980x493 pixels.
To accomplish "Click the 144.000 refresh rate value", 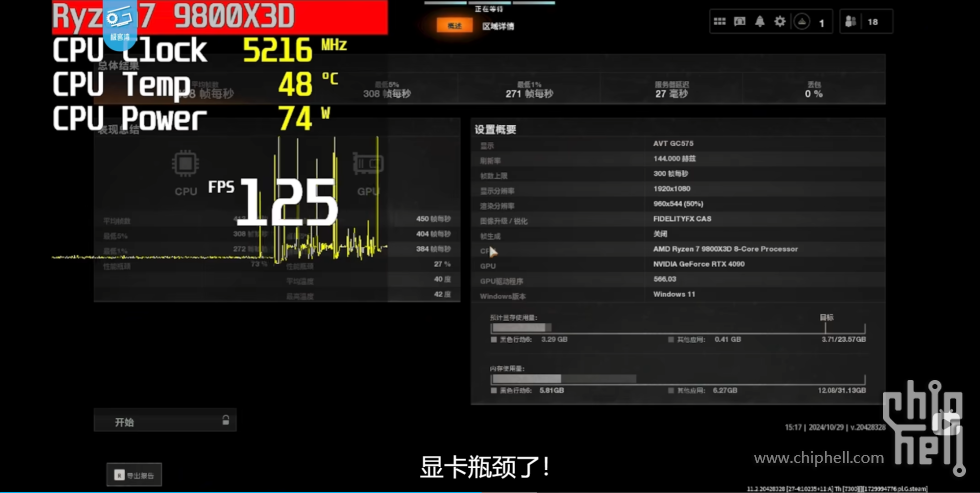I will tap(675, 159).
